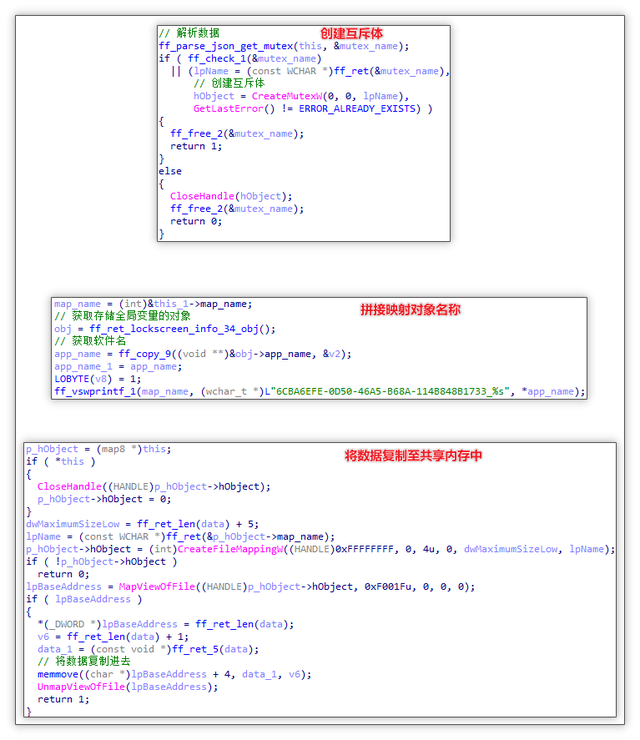This screenshot has width=640, height=740.
Task: Select the dwMaximumSizeLow = ff_ret_len(data) + 5 line
Action: click(x=142, y=524)
